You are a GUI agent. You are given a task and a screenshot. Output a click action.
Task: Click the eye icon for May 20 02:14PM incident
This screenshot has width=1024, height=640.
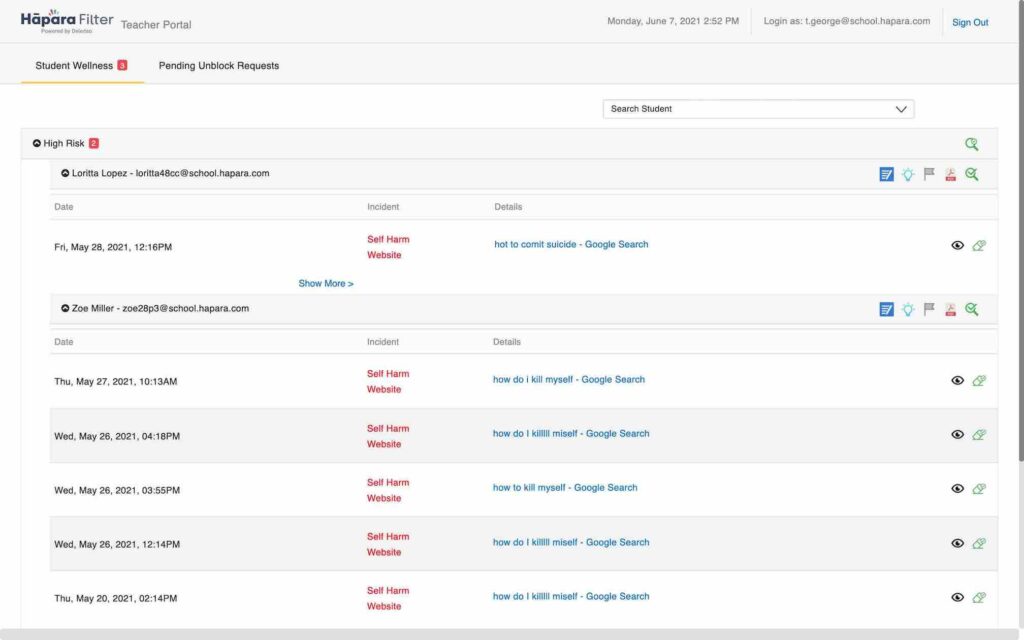pyautogui.click(x=957, y=597)
